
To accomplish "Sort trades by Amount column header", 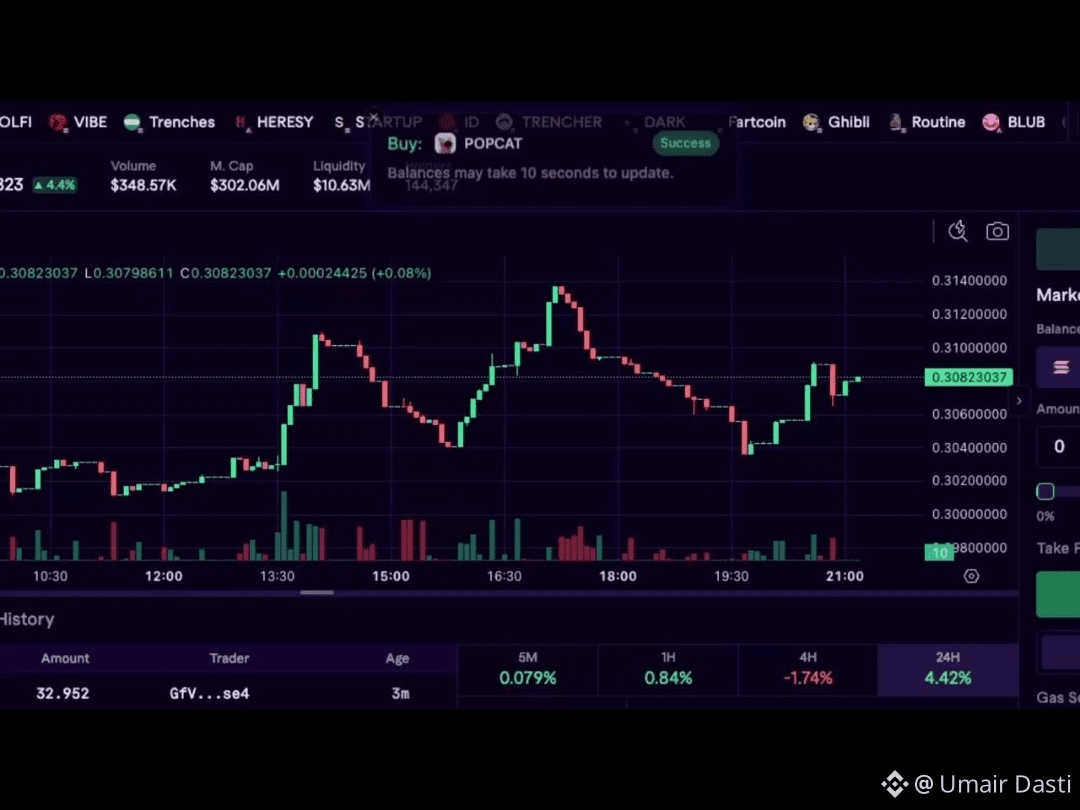I will (65, 658).
